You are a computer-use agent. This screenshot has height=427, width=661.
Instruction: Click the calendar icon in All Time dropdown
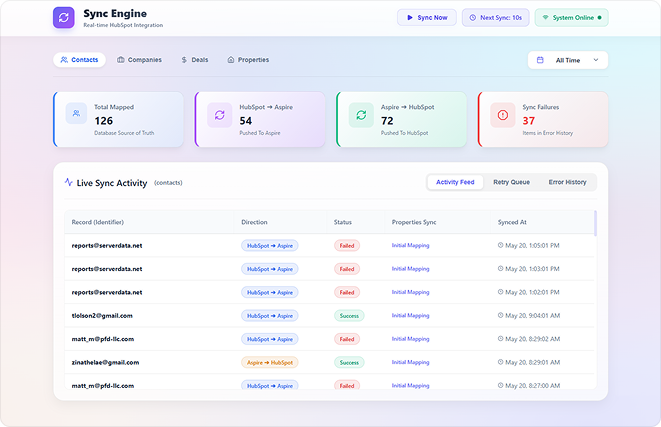pos(540,60)
